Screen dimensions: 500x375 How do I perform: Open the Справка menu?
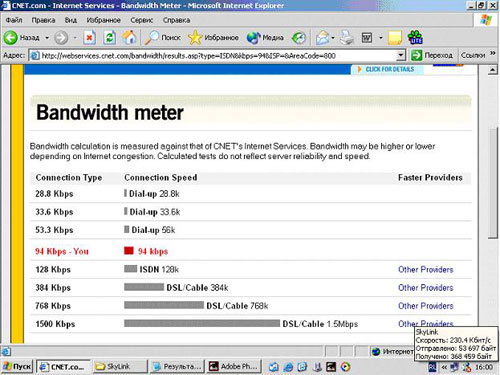tap(176, 20)
